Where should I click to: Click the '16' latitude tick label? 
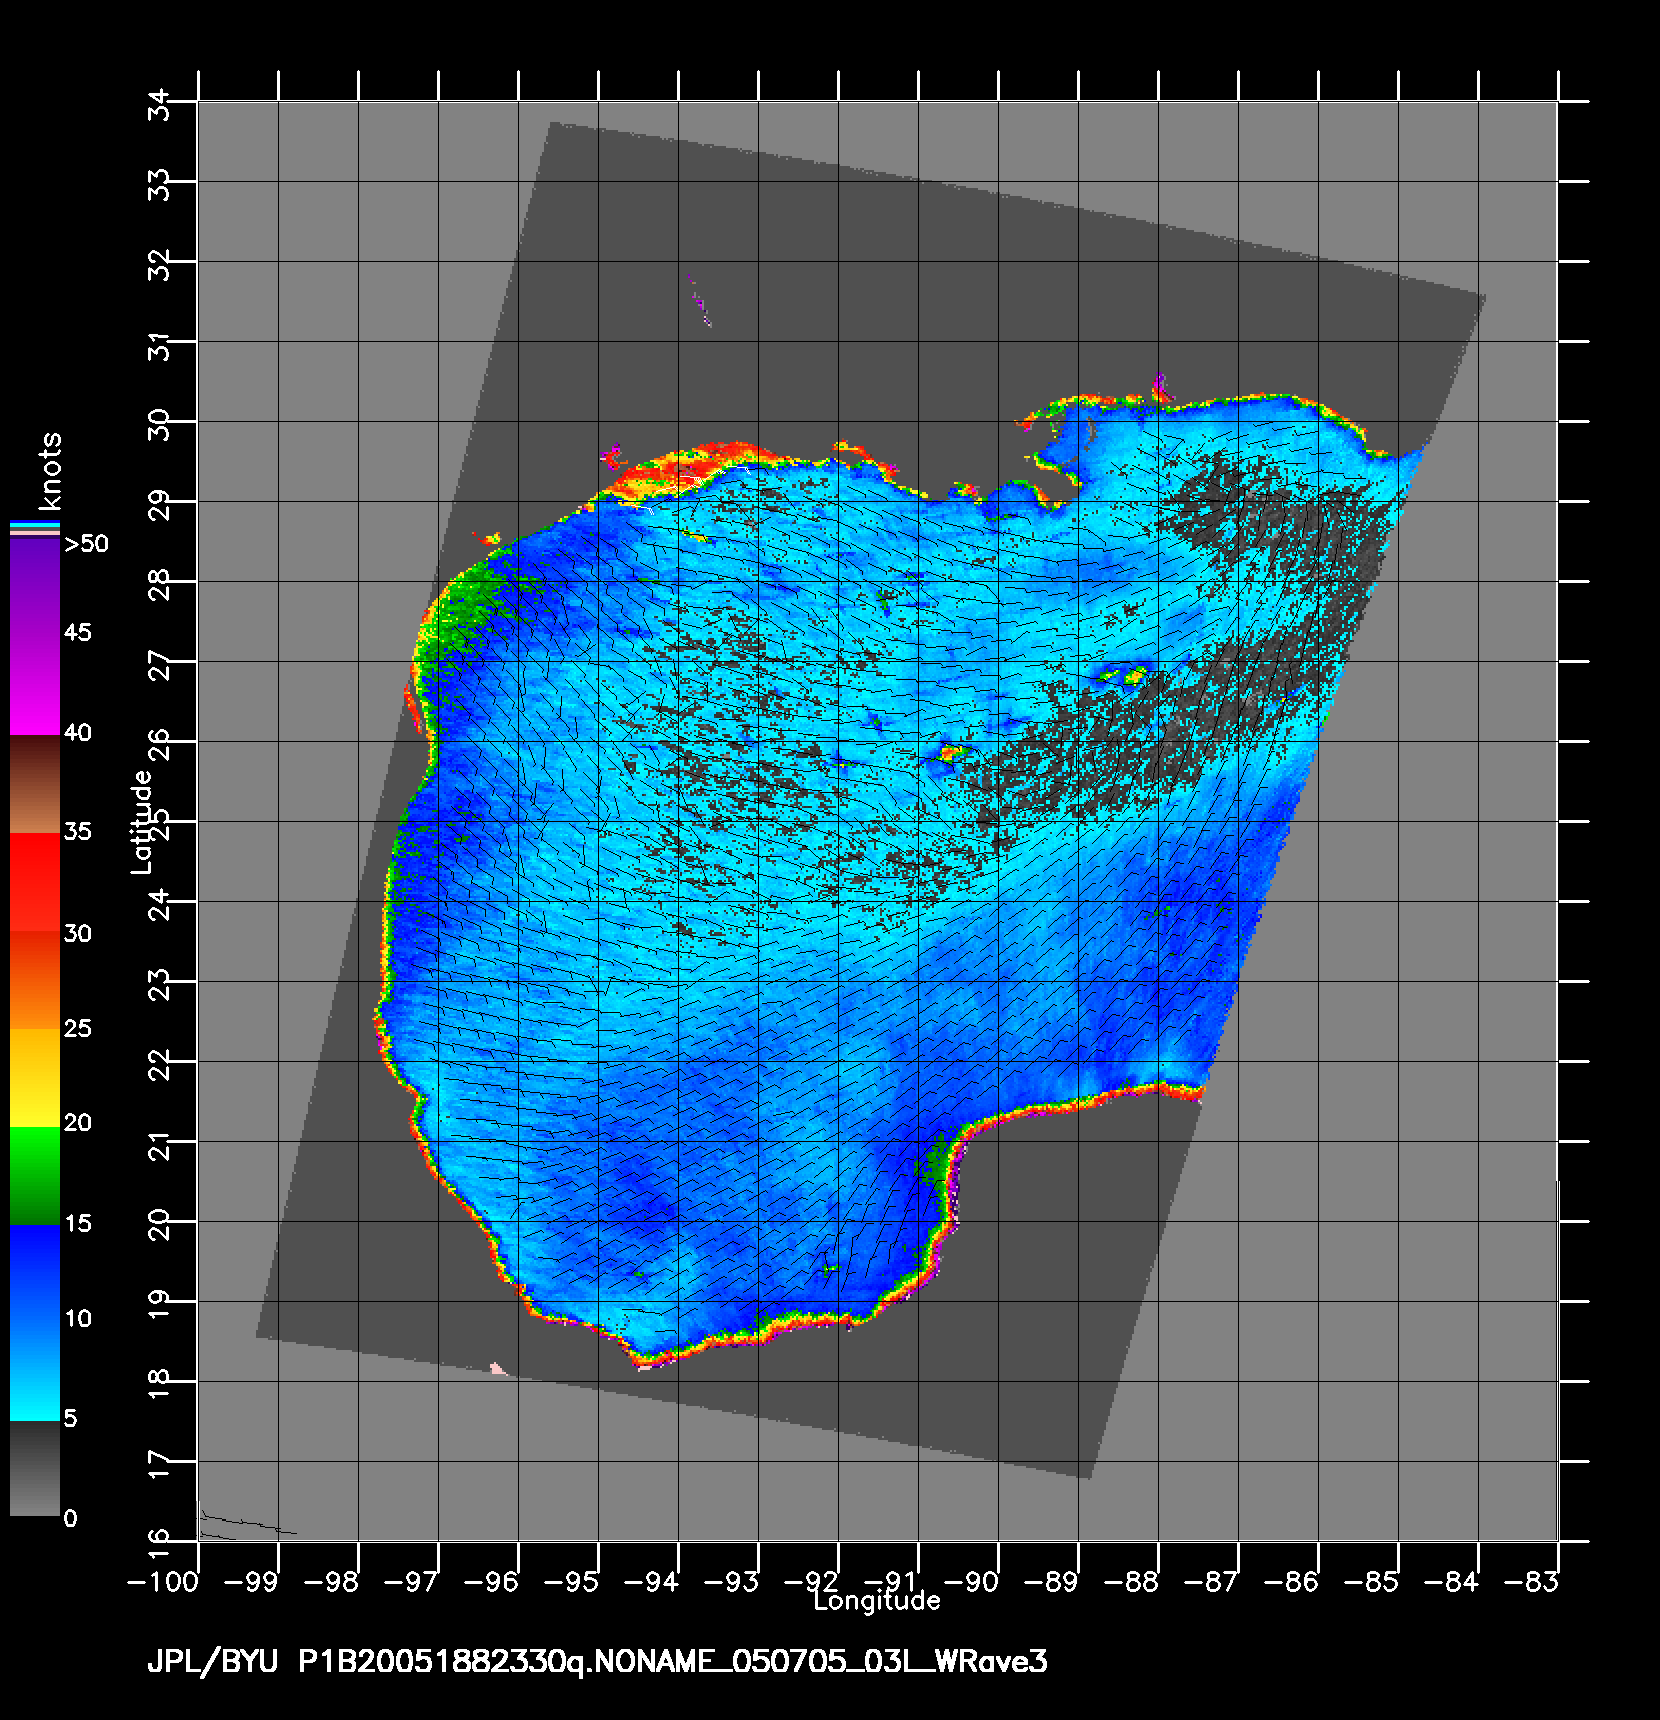[x=159, y=1544]
